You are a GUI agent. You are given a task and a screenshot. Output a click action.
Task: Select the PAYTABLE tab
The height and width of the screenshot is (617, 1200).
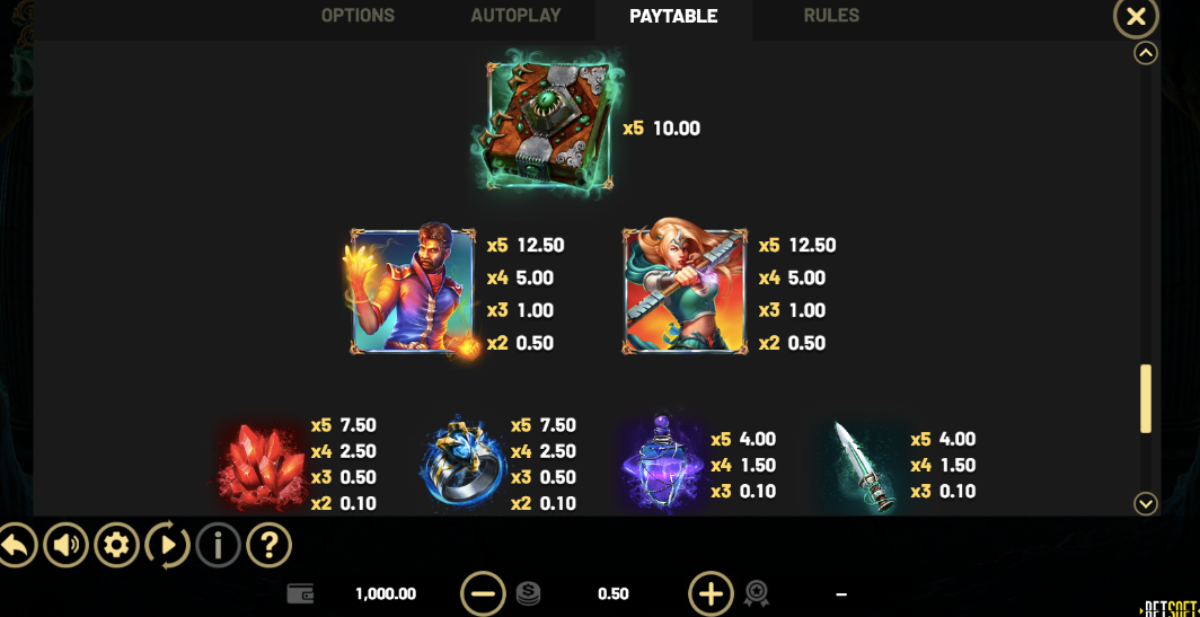coord(674,17)
